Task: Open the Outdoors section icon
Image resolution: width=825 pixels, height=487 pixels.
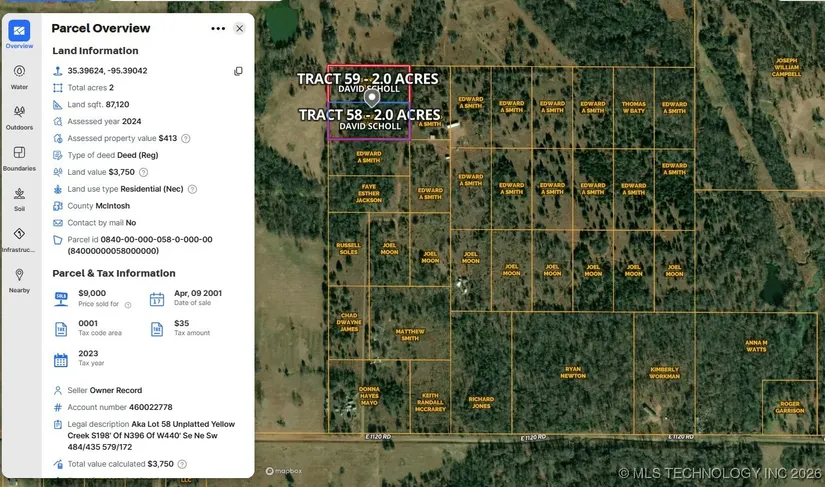Action: pyautogui.click(x=19, y=116)
